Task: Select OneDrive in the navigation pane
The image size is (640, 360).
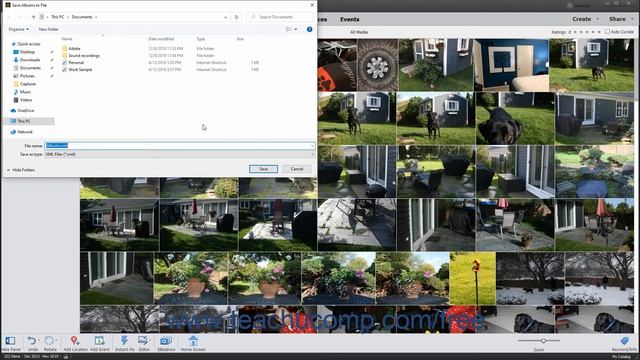Action: point(25,111)
